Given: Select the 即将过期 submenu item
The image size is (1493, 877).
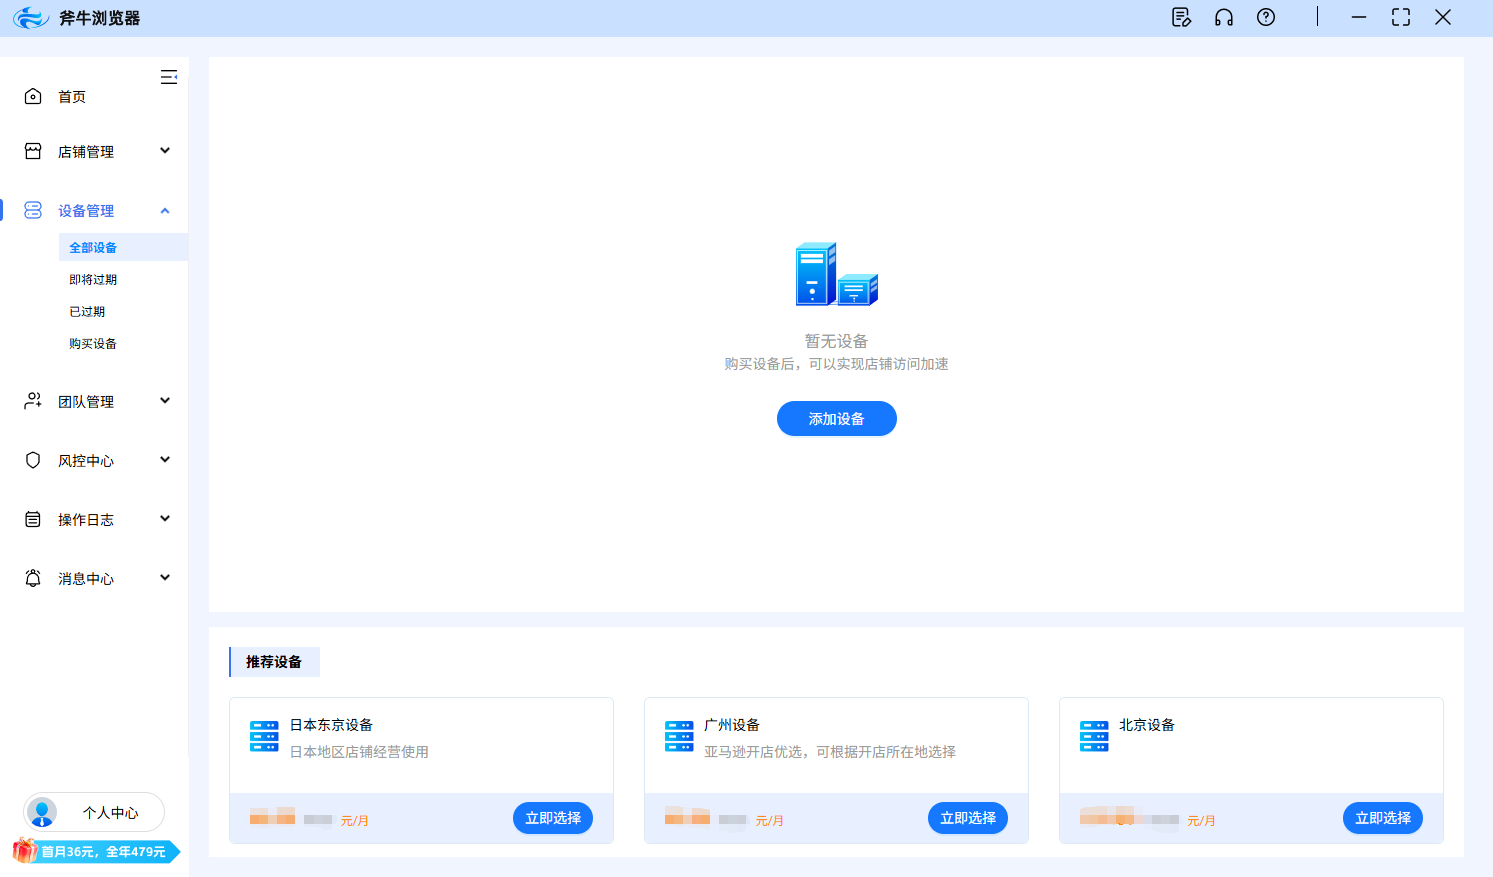Looking at the screenshot, I should [93, 280].
